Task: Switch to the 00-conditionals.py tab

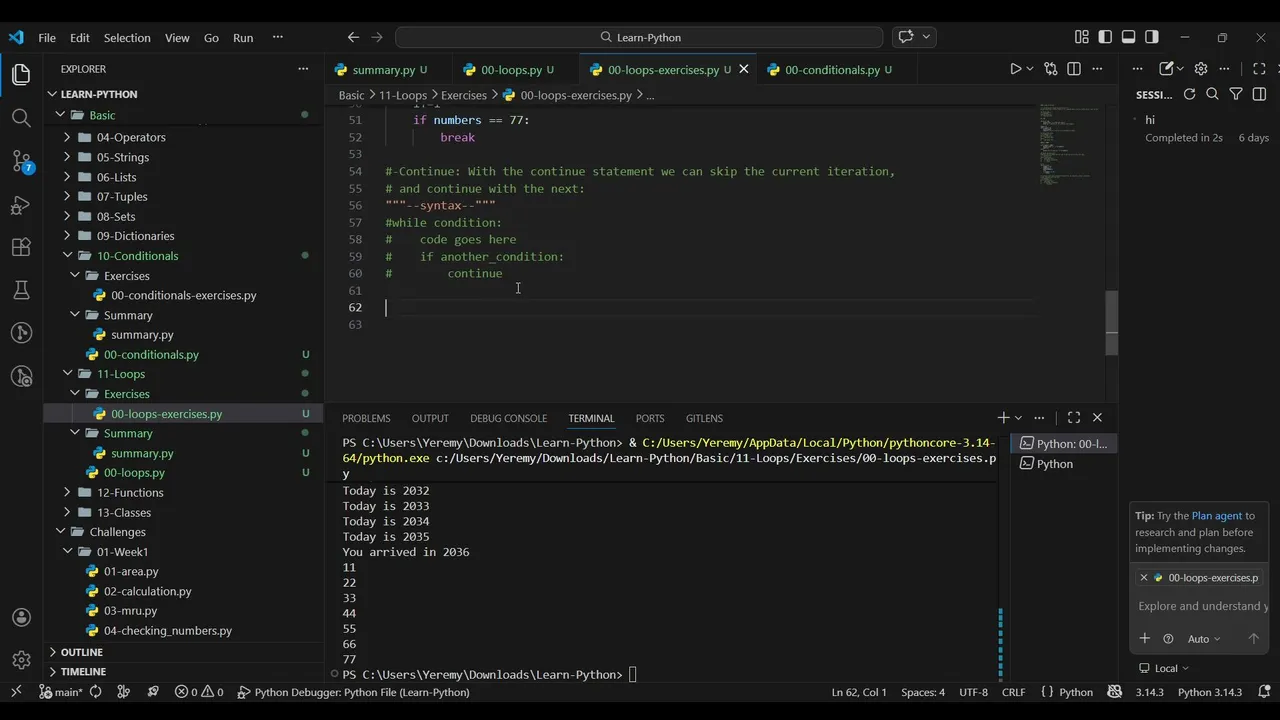Action: coord(831,70)
